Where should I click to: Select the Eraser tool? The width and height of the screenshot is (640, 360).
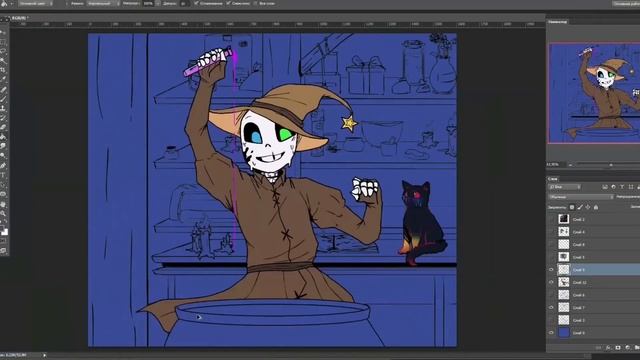(x=3, y=127)
